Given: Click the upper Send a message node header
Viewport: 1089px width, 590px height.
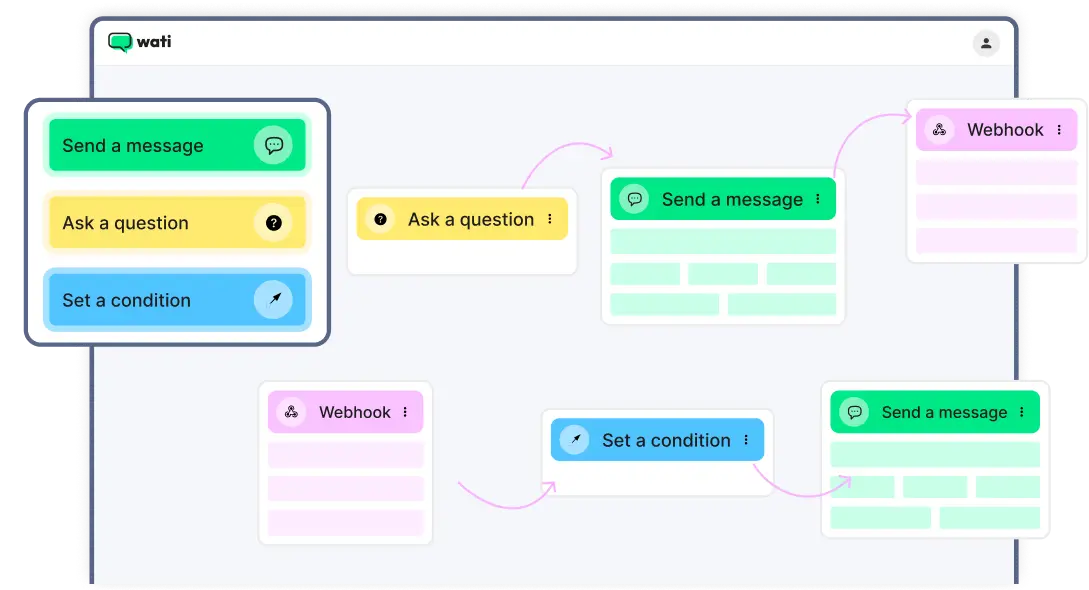Looking at the screenshot, I should 723,199.
